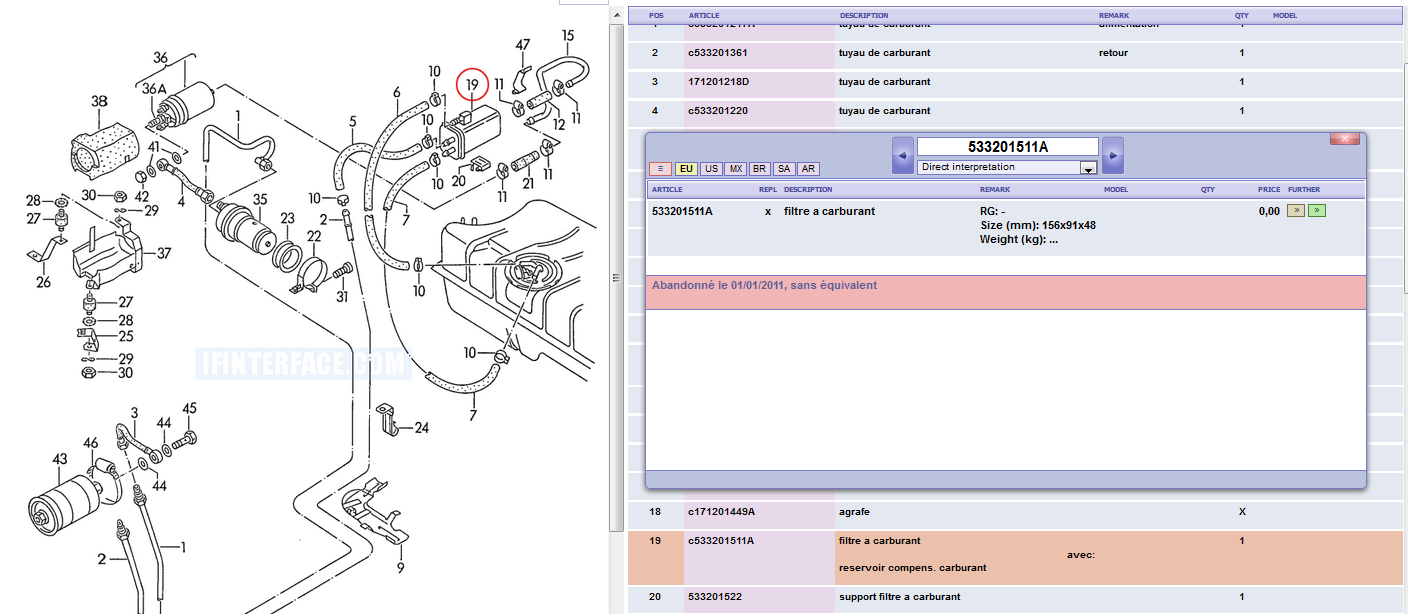This screenshot has width=1408, height=614.
Task: Click callout 22 on the diagram
Action: (313, 237)
